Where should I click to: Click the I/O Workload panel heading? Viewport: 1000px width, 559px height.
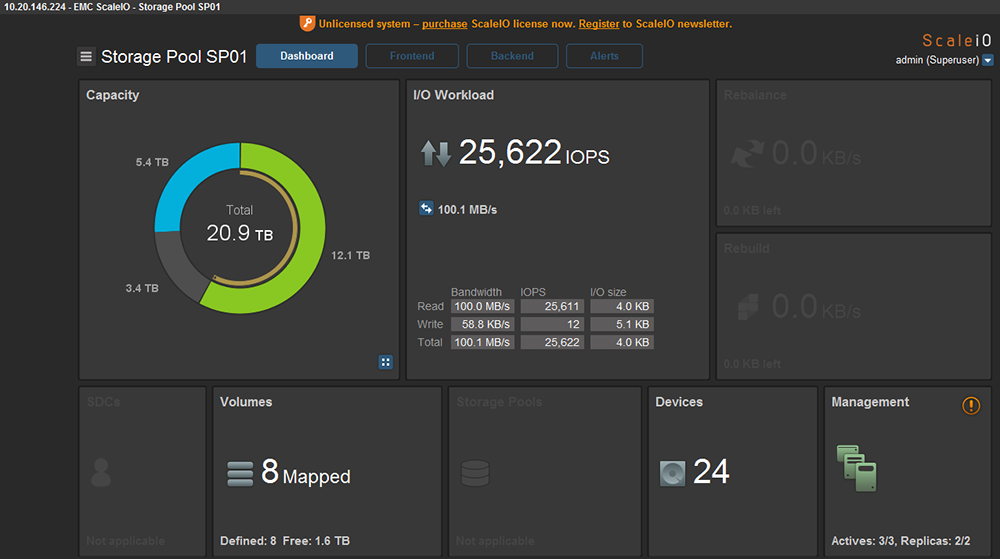click(x=453, y=95)
